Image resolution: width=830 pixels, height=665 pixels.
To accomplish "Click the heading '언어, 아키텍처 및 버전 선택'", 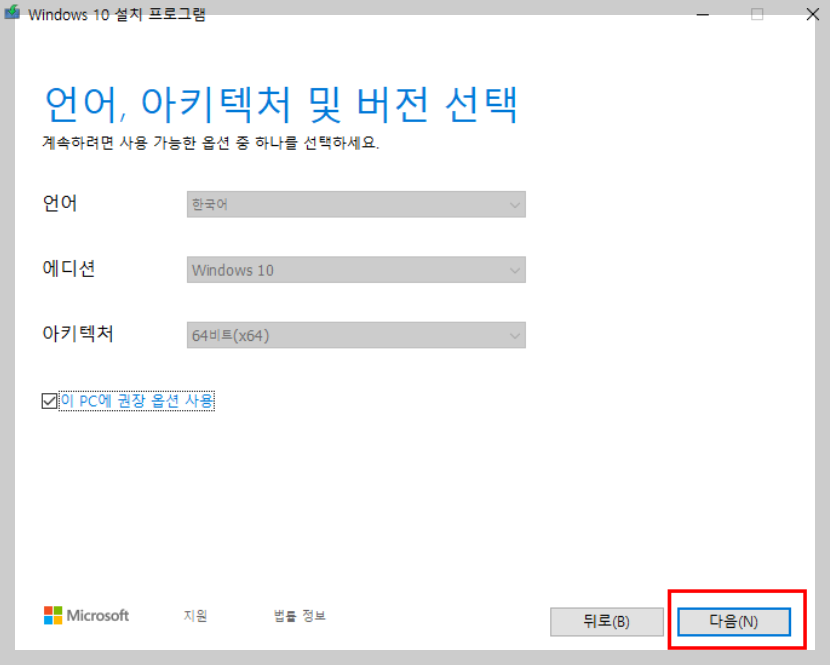I will click(281, 104).
